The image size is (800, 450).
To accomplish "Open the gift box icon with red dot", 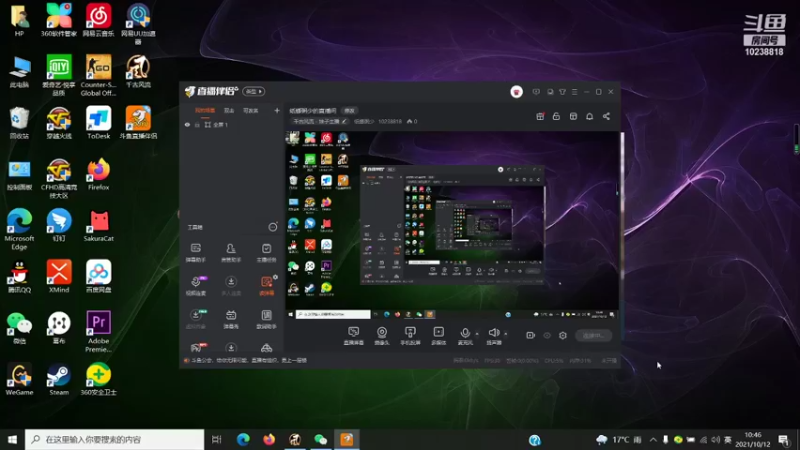I will click(x=540, y=116).
